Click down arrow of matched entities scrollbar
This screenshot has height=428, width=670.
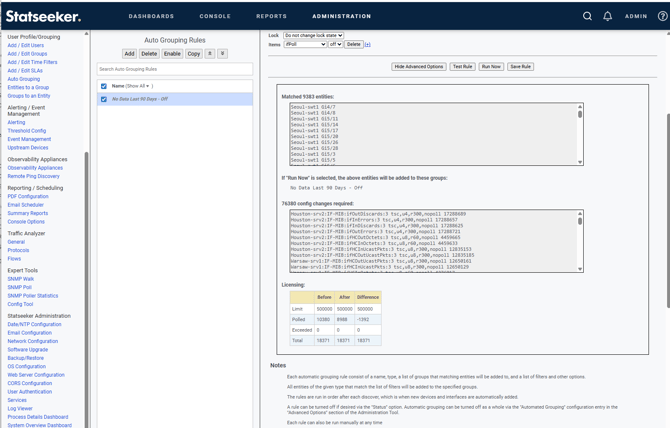[580, 162]
